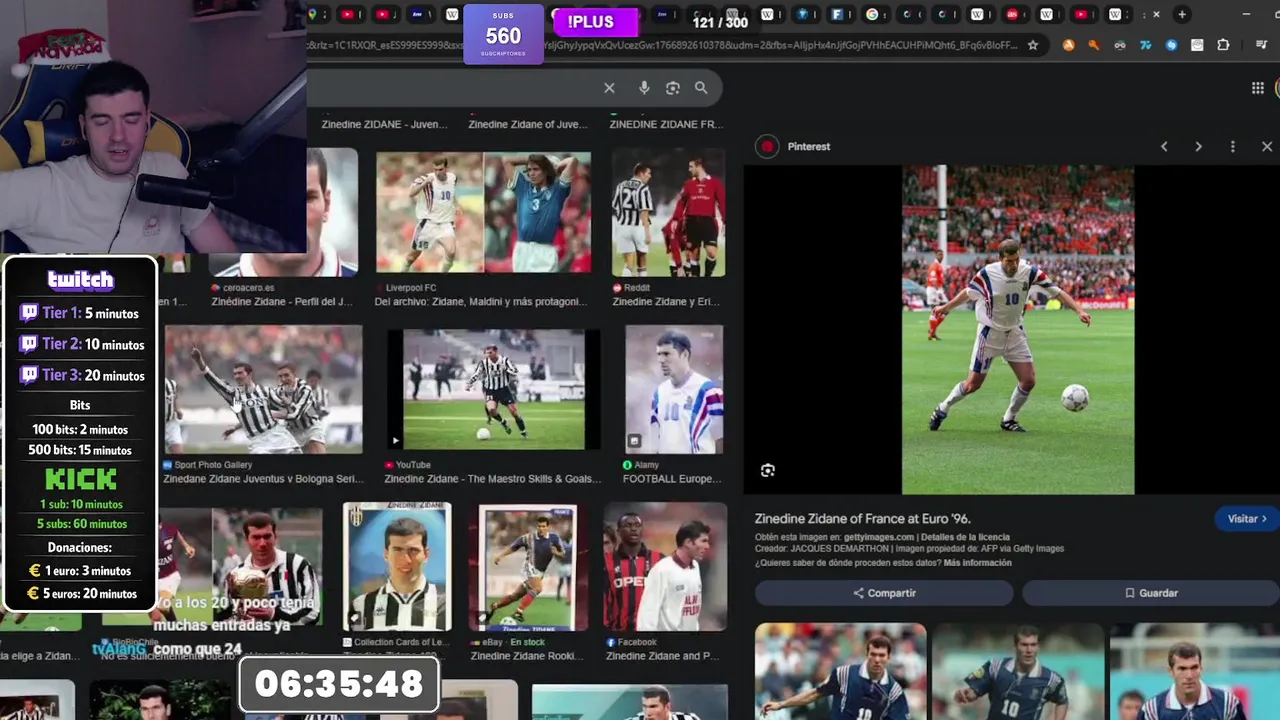The height and width of the screenshot is (720, 1280).
Task: Open the Alamy FOOTBALL Europe thumbnail
Action: pos(674,389)
